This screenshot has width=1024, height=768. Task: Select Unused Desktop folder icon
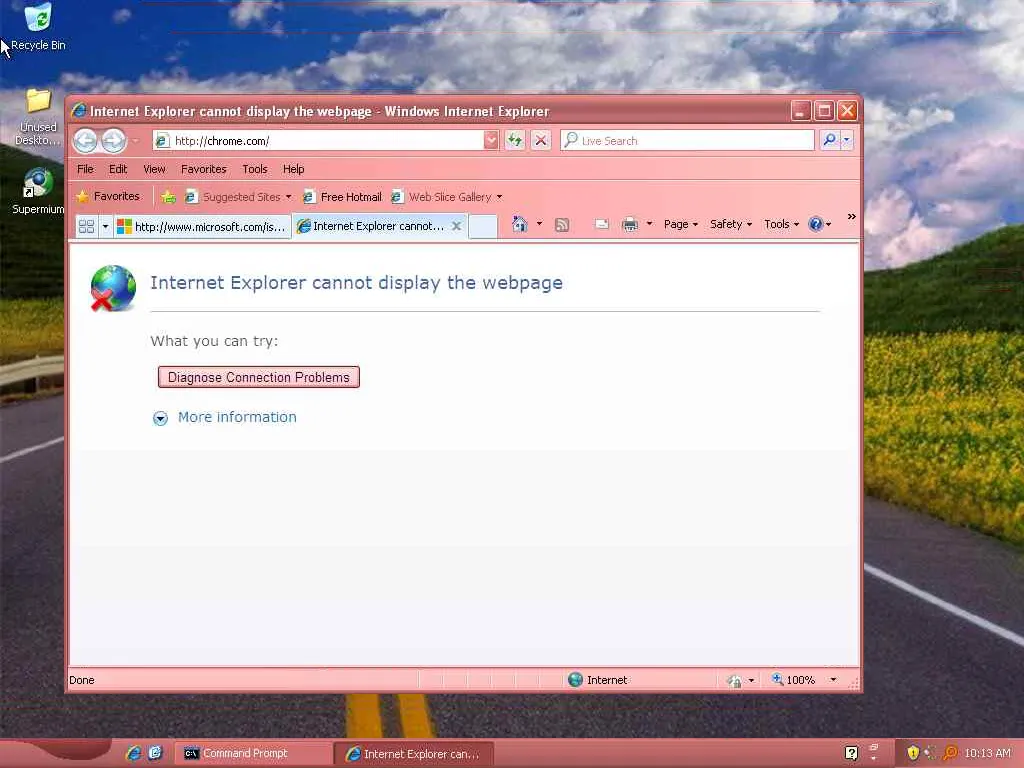pyautogui.click(x=37, y=118)
